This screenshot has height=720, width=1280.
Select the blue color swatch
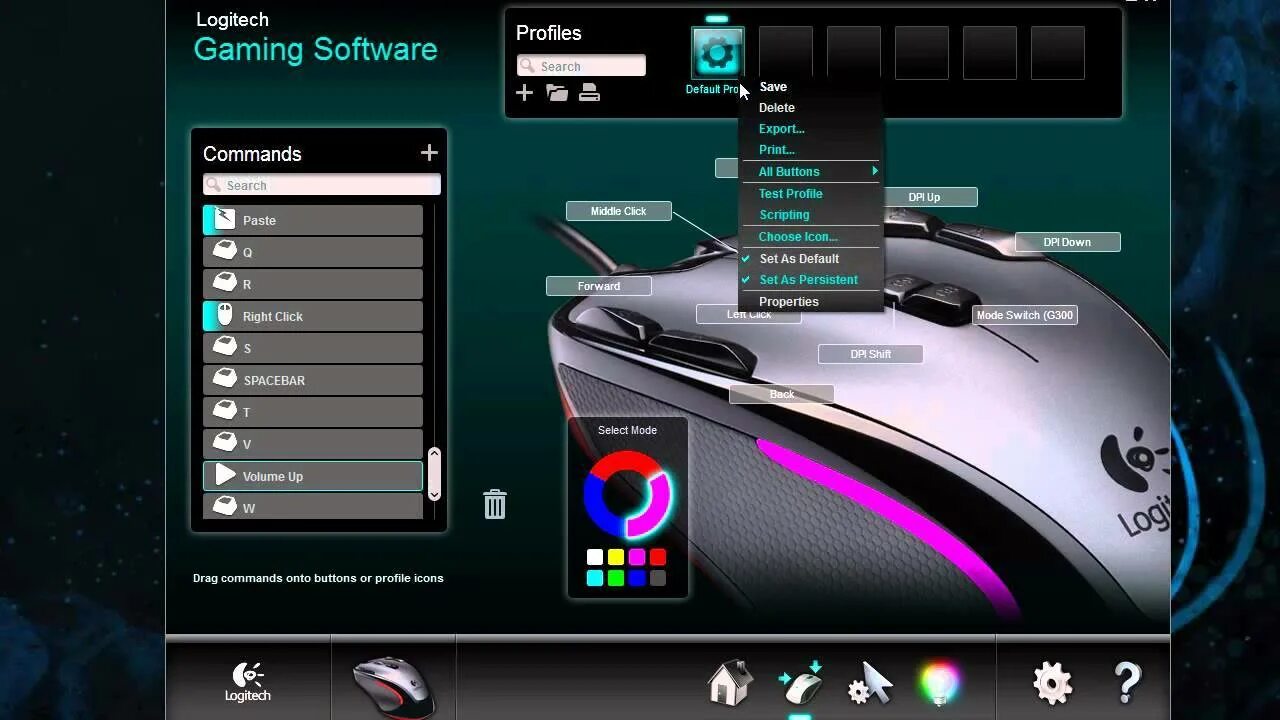click(637, 578)
